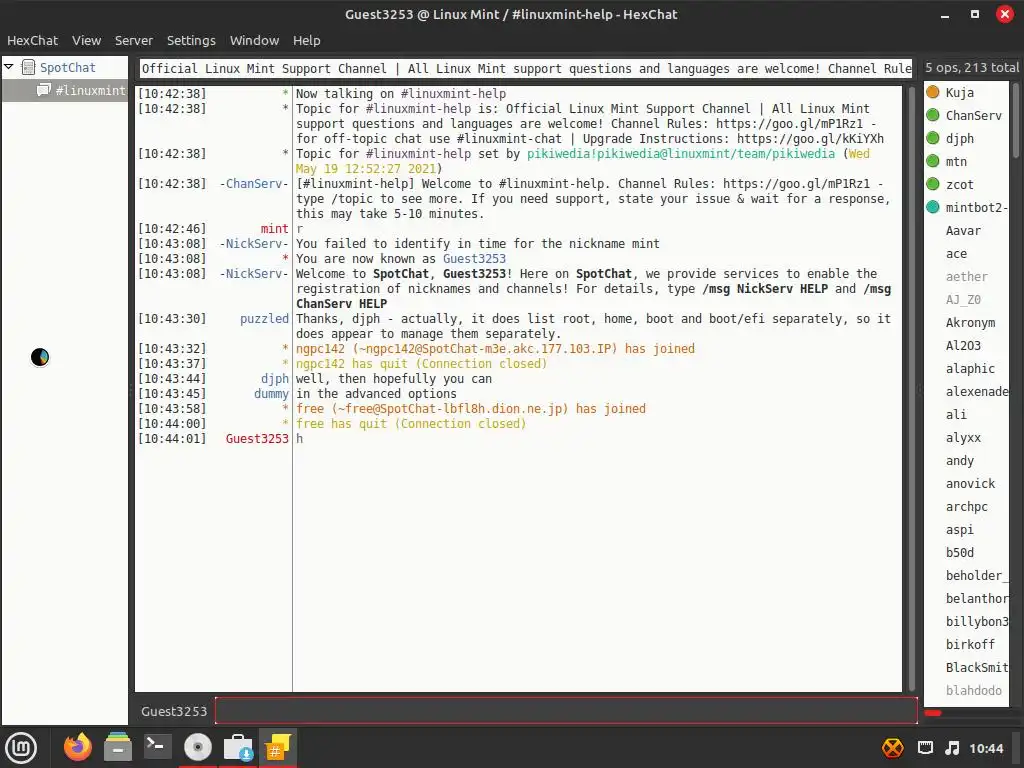Select user Kuja in user list

(959, 93)
